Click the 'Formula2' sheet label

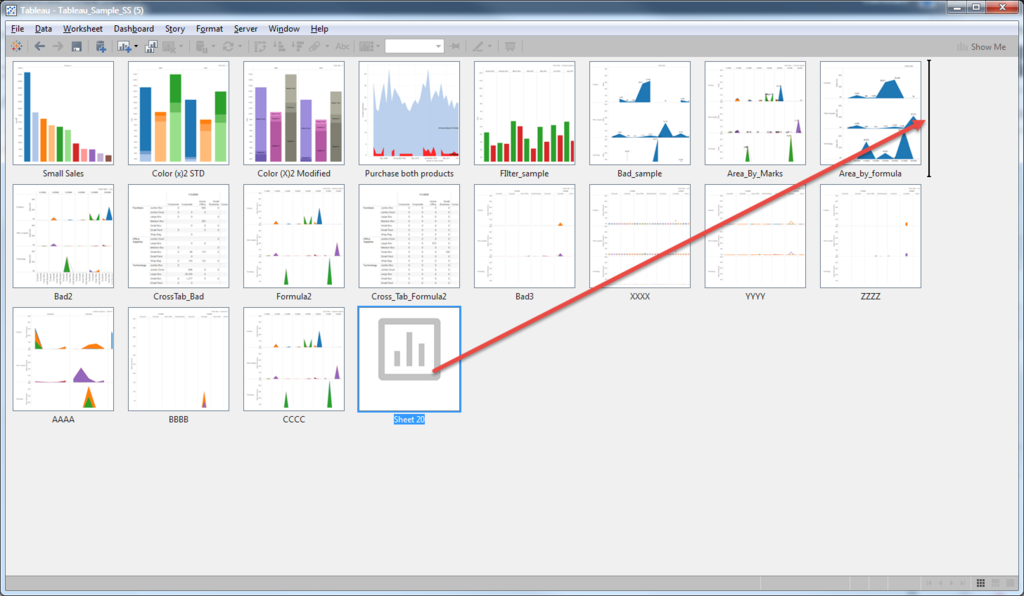[x=294, y=296]
